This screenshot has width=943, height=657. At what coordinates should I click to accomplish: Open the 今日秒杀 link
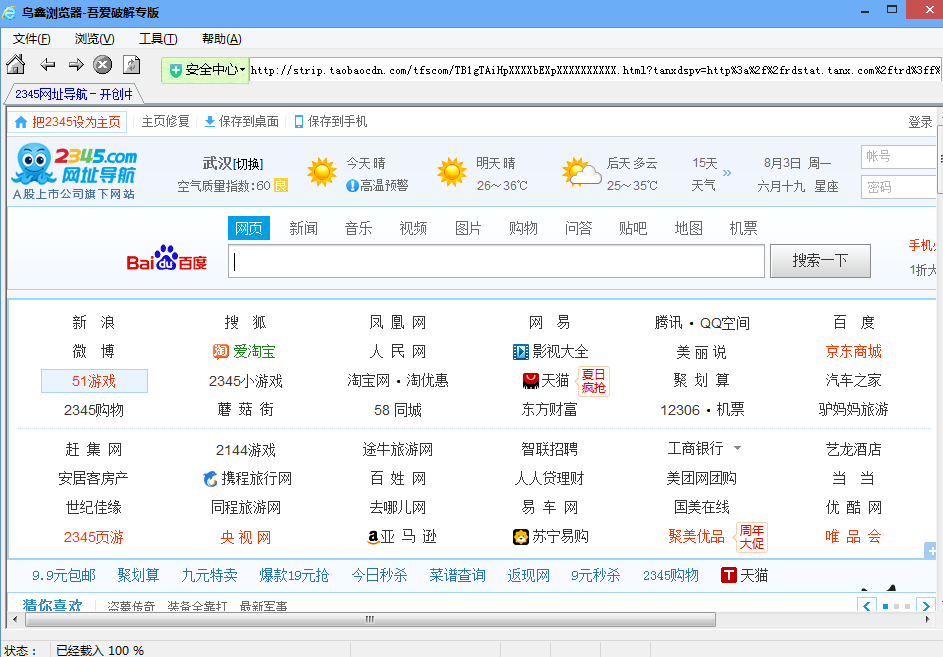(379, 576)
